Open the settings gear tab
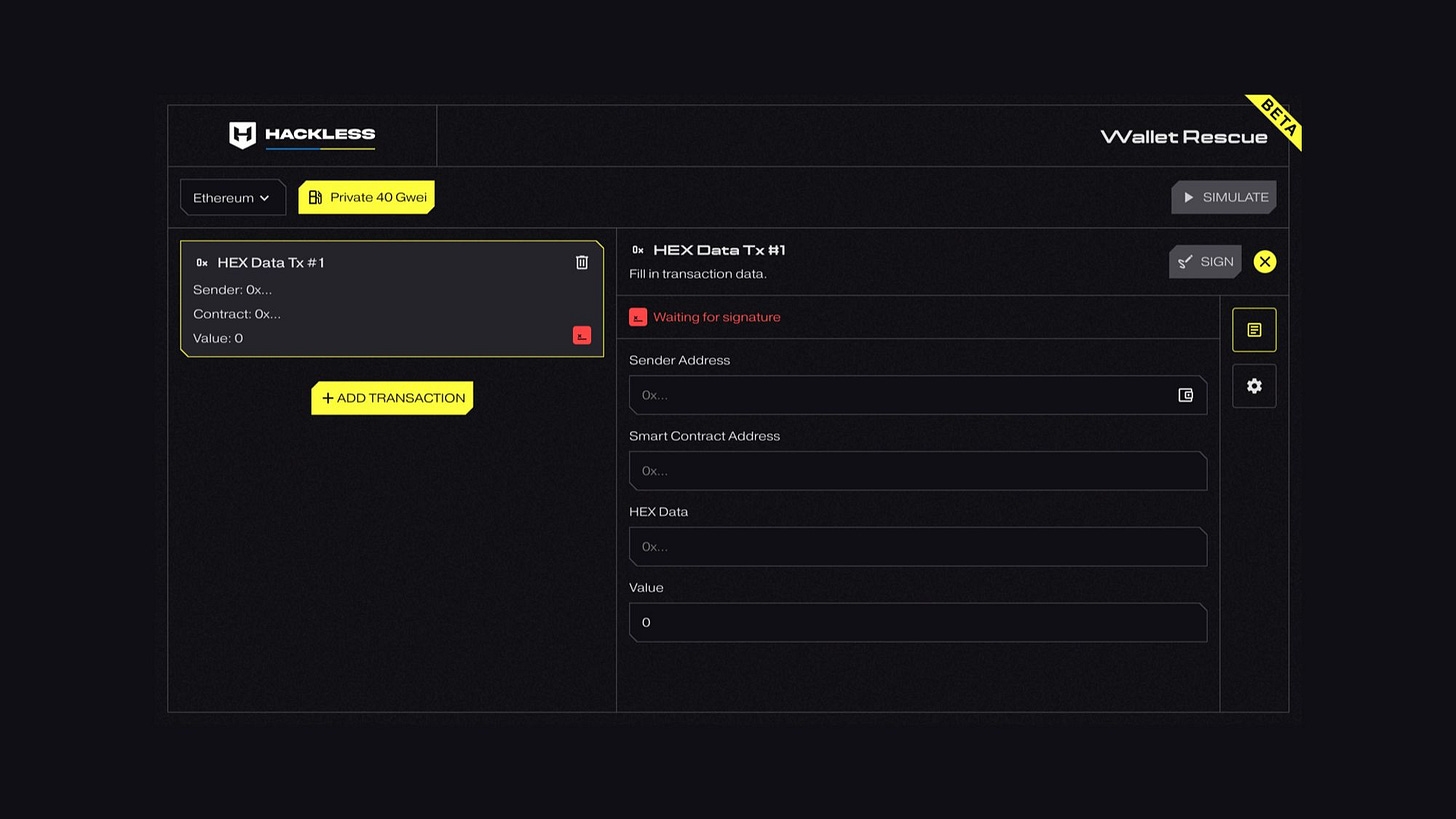 coord(1254,386)
